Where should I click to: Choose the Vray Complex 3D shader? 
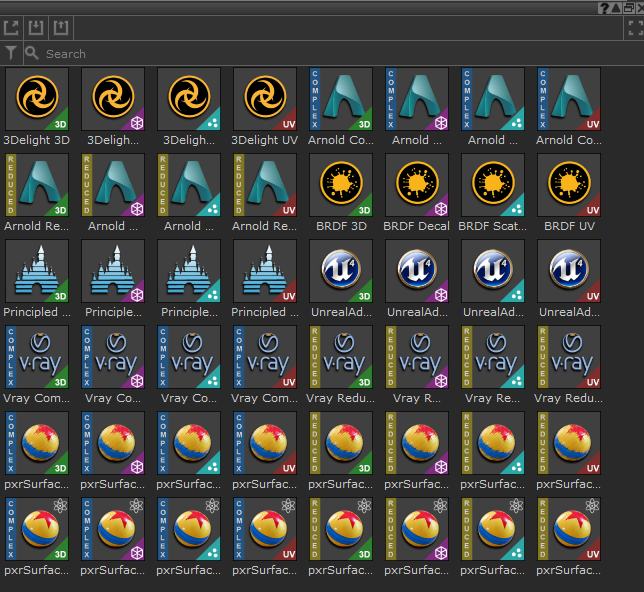[x=37, y=357]
